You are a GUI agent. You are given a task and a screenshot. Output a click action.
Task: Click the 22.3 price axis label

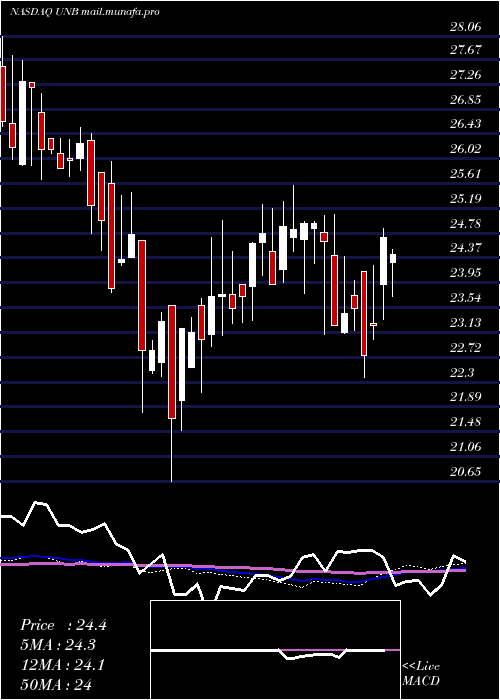(462, 372)
